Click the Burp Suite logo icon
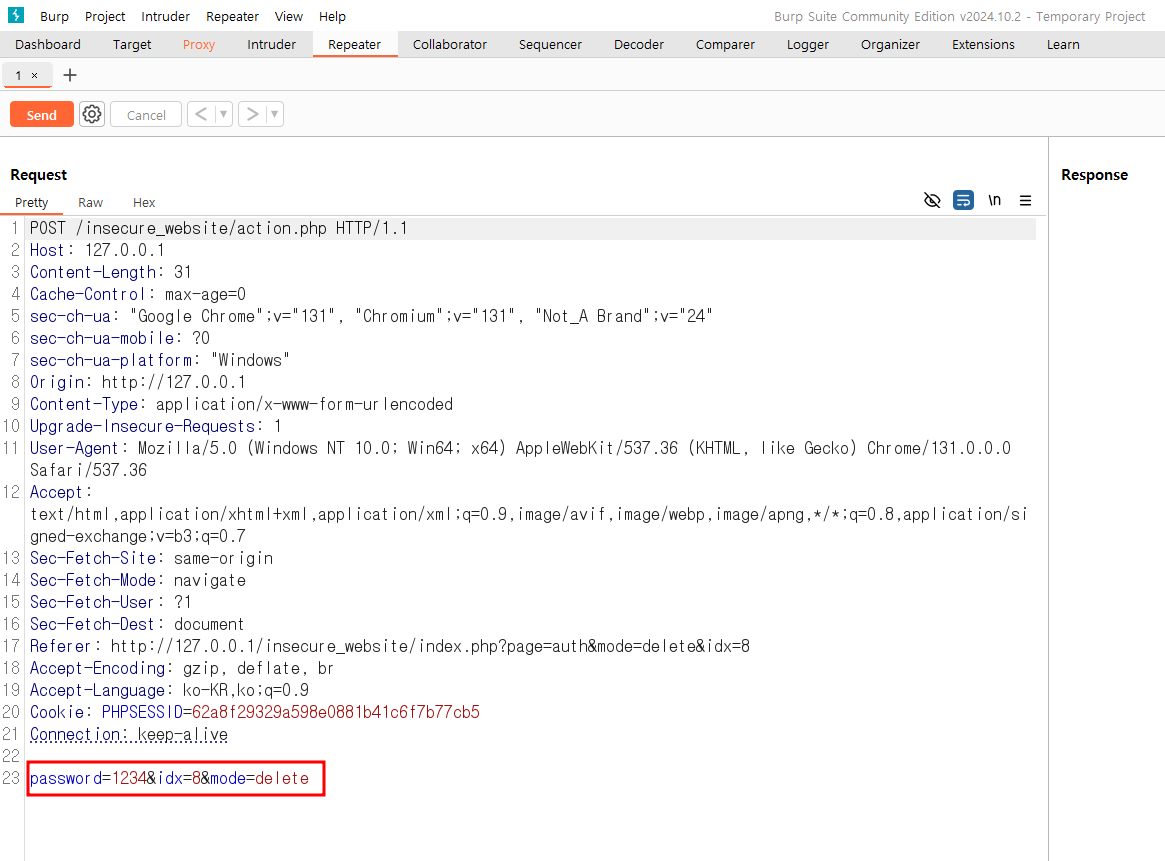 (x=16, y=15)
